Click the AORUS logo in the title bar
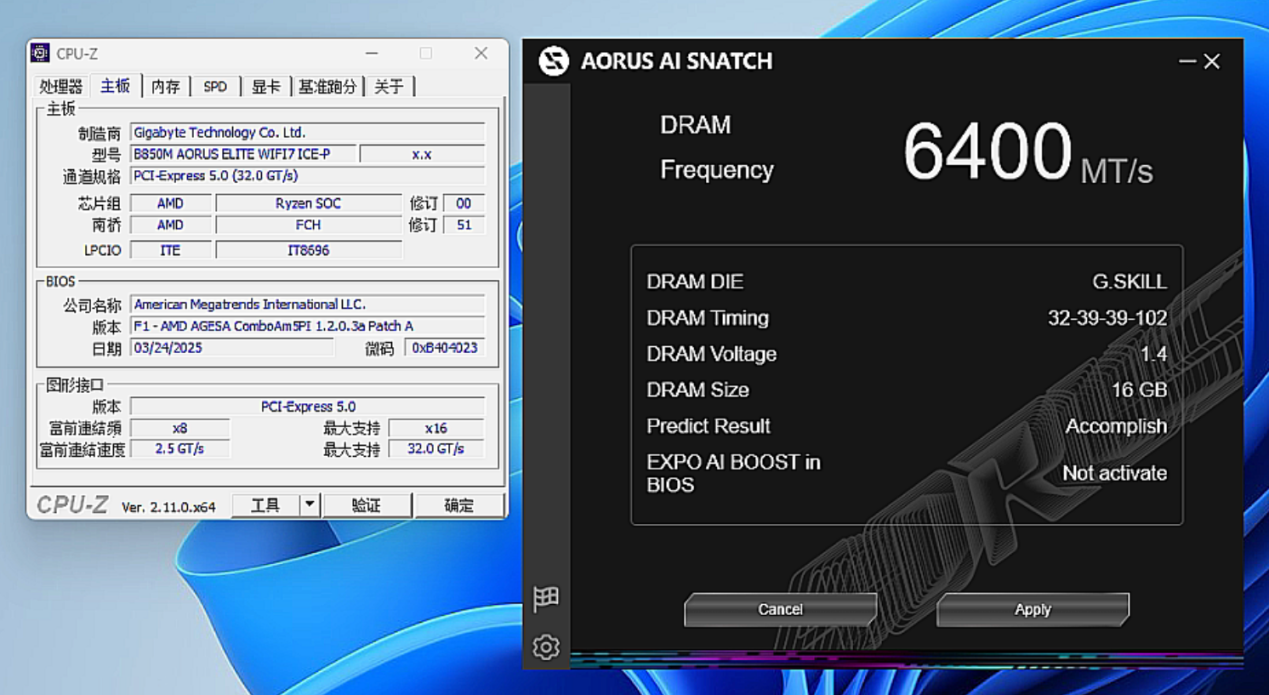 553,61
